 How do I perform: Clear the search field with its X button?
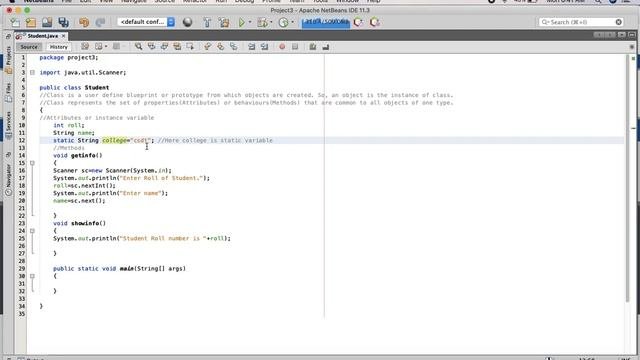coord(619,22)
